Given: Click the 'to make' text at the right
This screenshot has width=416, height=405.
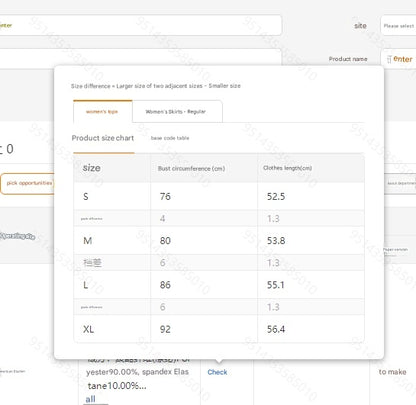Looking at the screenshot, I should click(392, 372).
